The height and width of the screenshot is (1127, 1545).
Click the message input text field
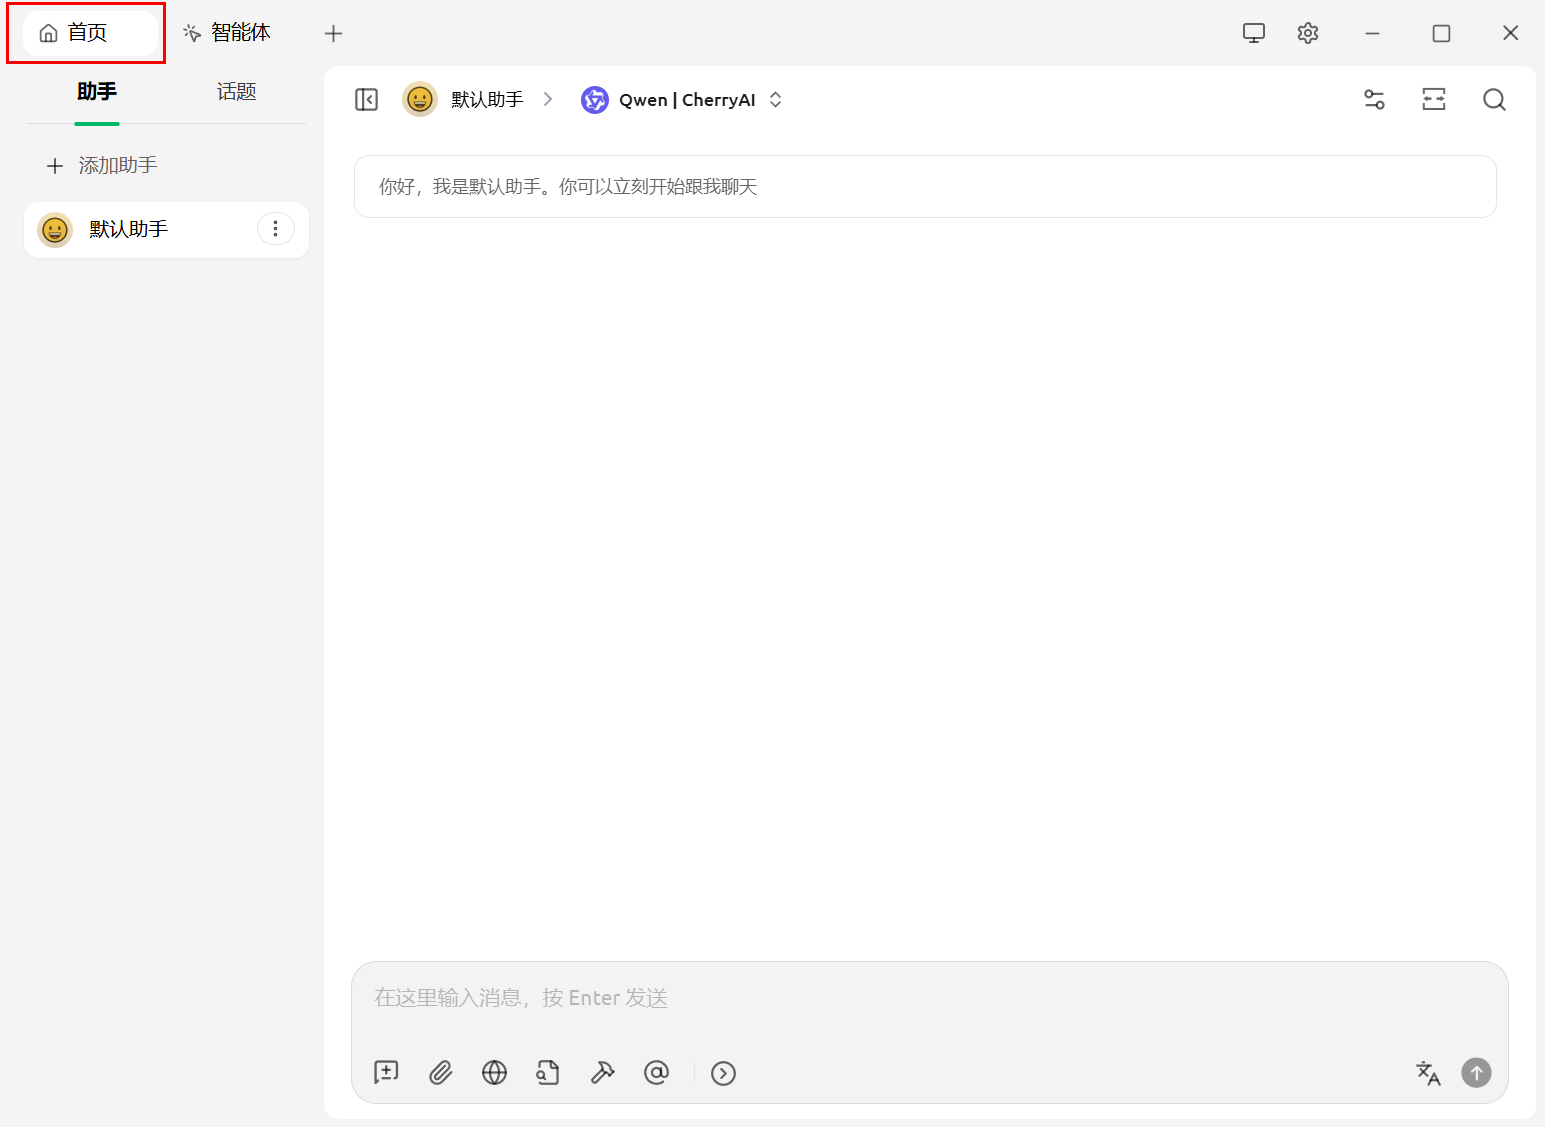[x=928, y=998]
